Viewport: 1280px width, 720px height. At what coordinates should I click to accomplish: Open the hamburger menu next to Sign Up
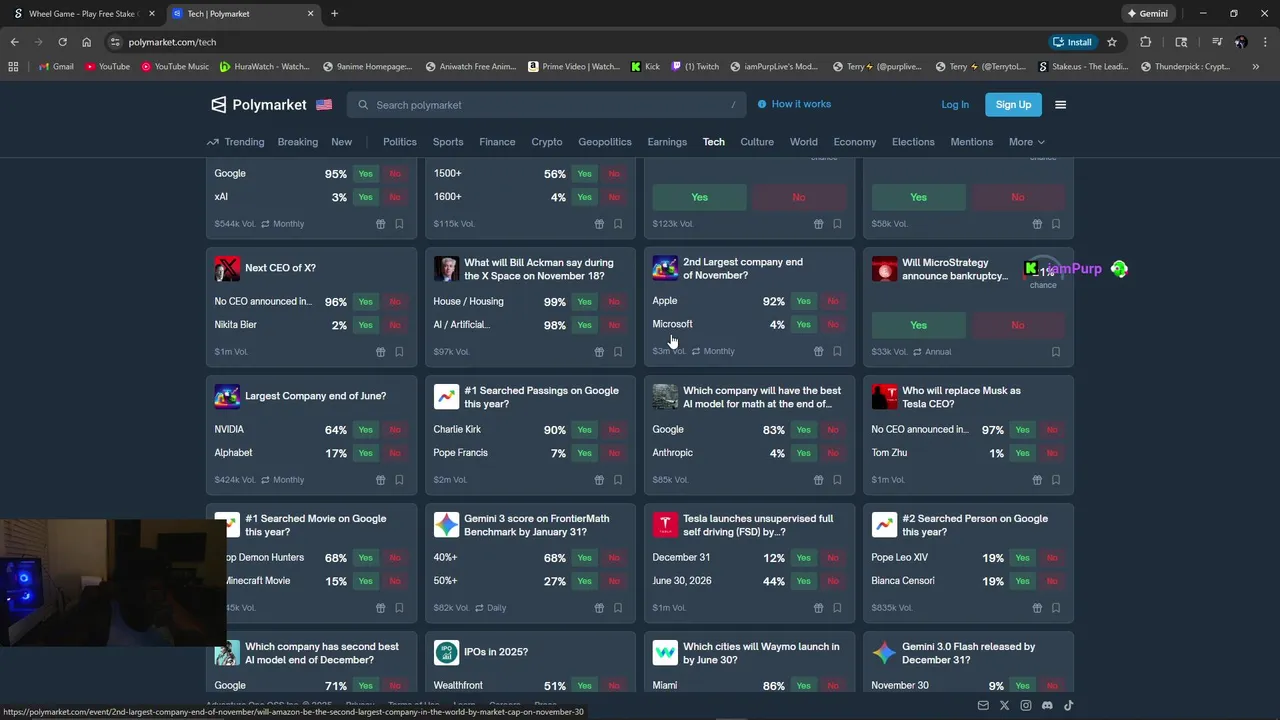(1061, 105)
